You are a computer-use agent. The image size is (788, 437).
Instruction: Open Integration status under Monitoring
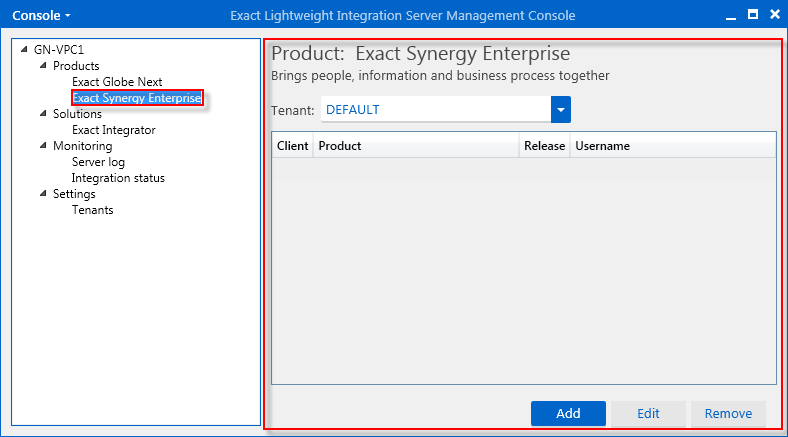[x=118, y=178]
